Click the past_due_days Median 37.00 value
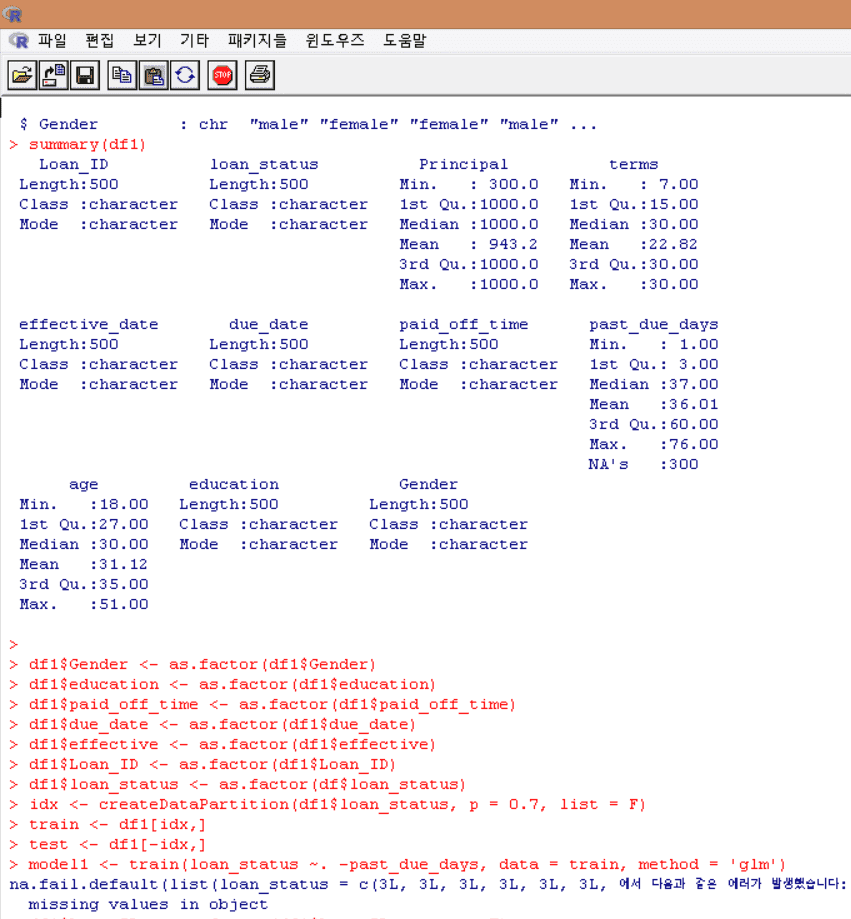This screenshot has height=919, width=851. point(694,384)
